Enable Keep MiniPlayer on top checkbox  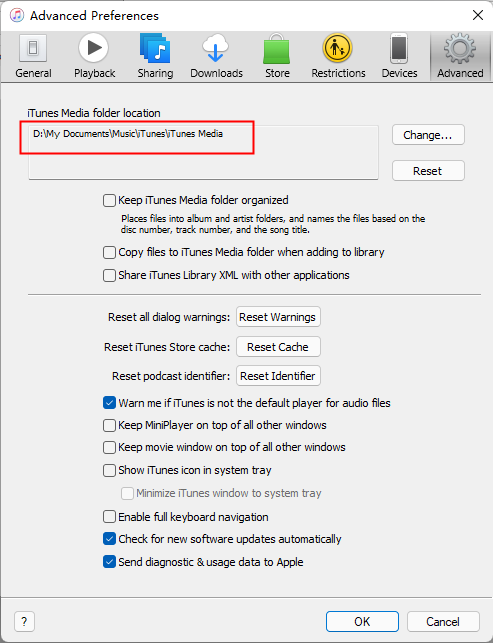(109, 425)
